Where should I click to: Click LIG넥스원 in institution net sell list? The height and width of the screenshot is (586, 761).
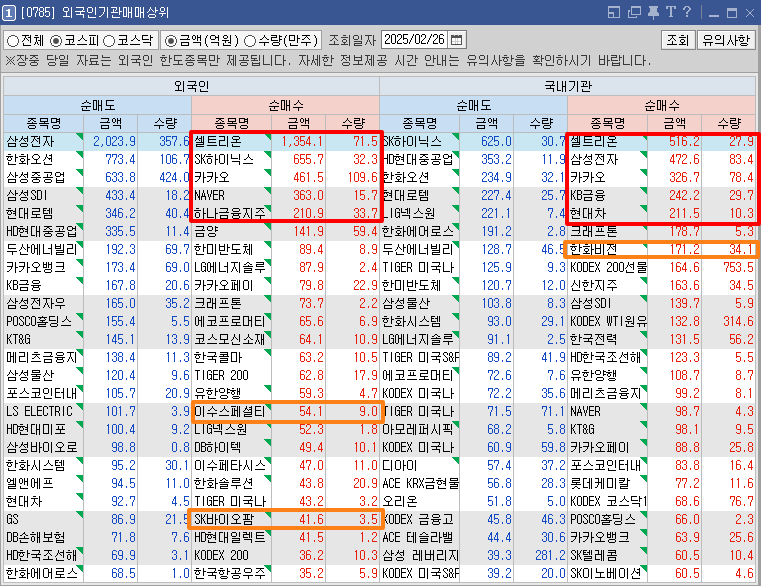(x=408, y=213)
